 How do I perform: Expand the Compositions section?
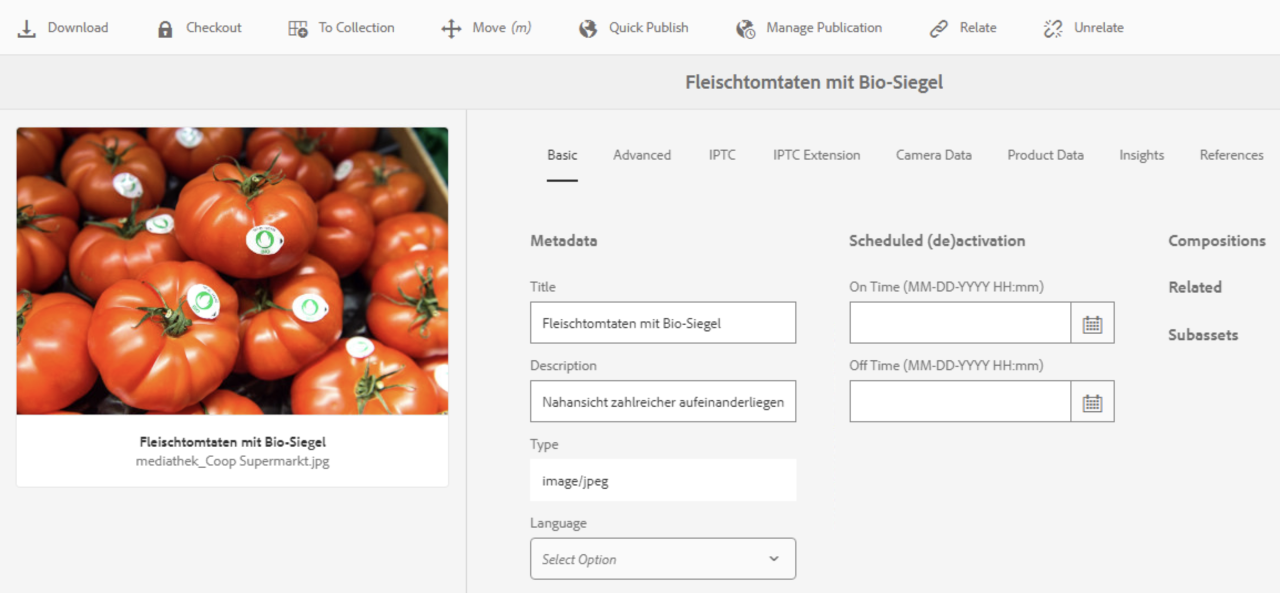coord(1216,241)
